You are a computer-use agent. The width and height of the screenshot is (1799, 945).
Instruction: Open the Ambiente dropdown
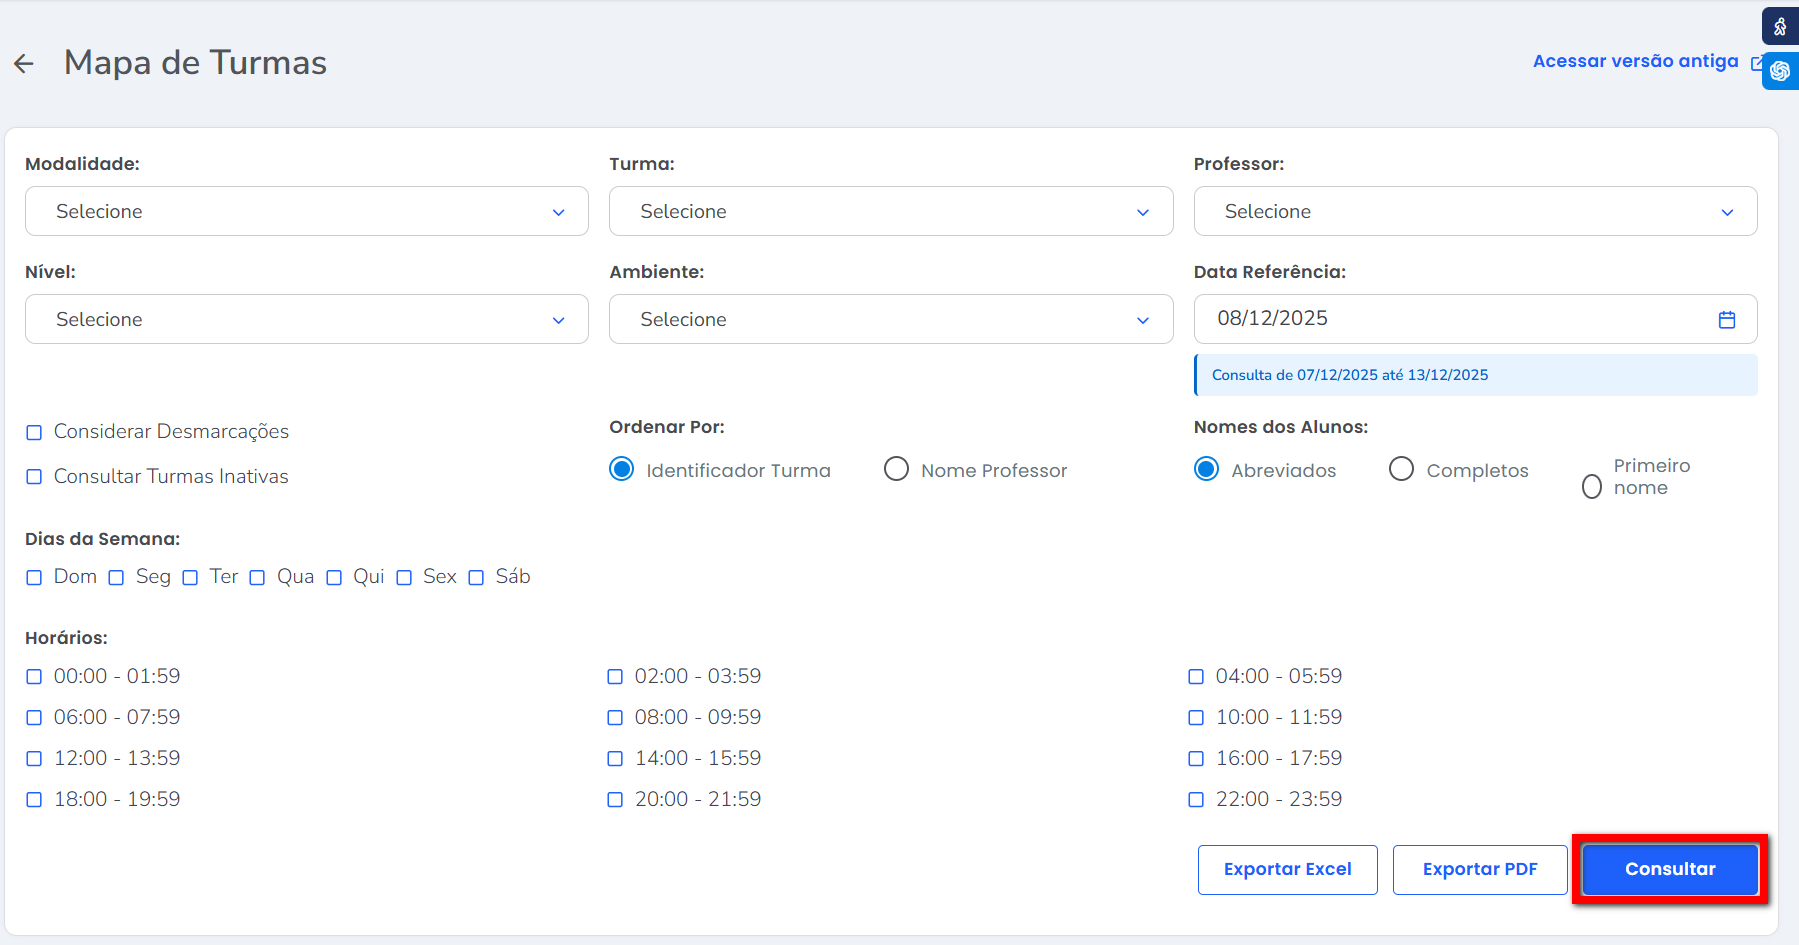pyautogui.click(x=890, y=319)
